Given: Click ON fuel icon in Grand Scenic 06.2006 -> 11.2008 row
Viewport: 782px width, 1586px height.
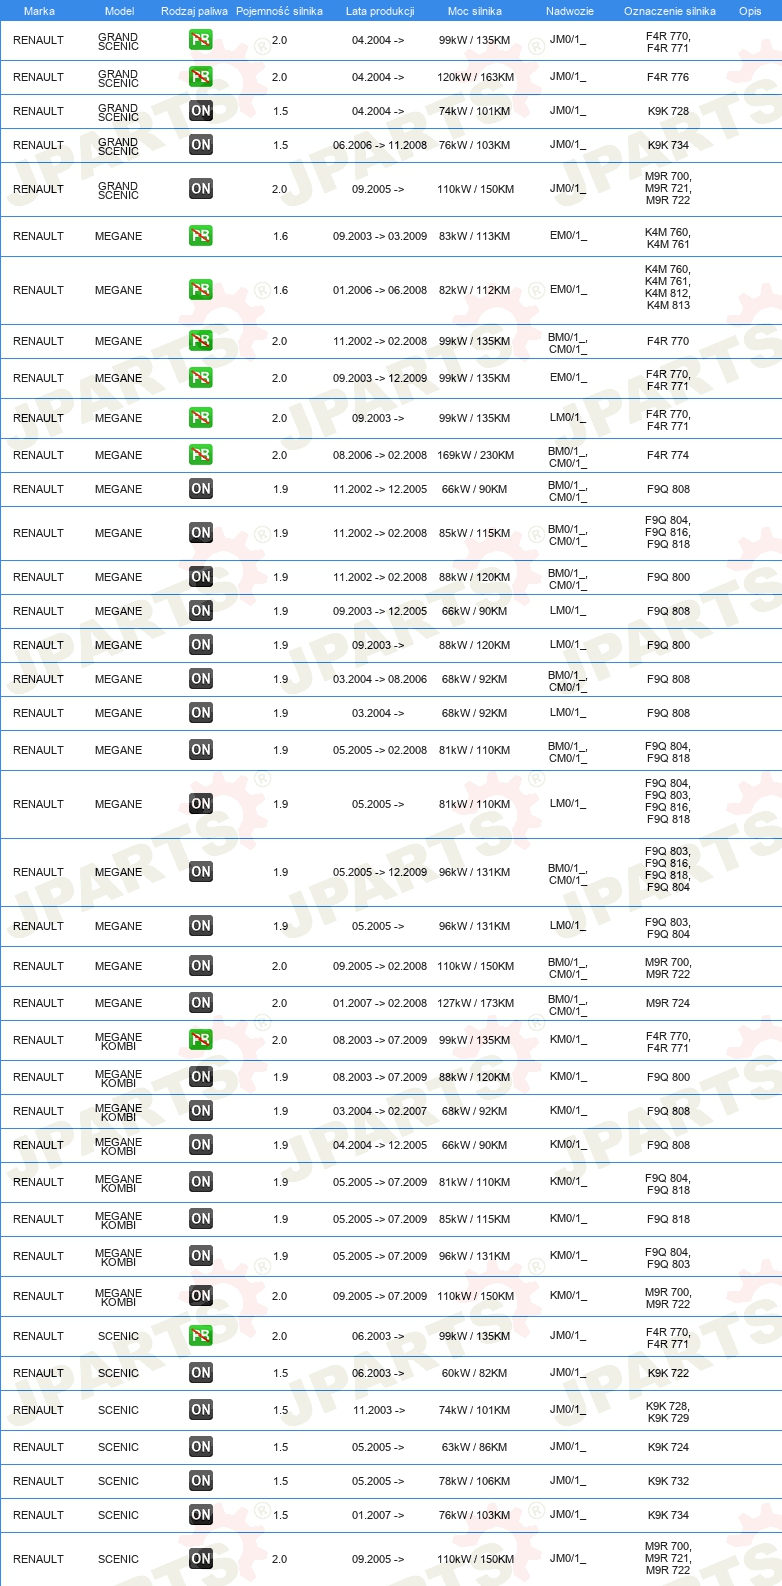Looking at the screenshot, I should click(x=200, y=145).
